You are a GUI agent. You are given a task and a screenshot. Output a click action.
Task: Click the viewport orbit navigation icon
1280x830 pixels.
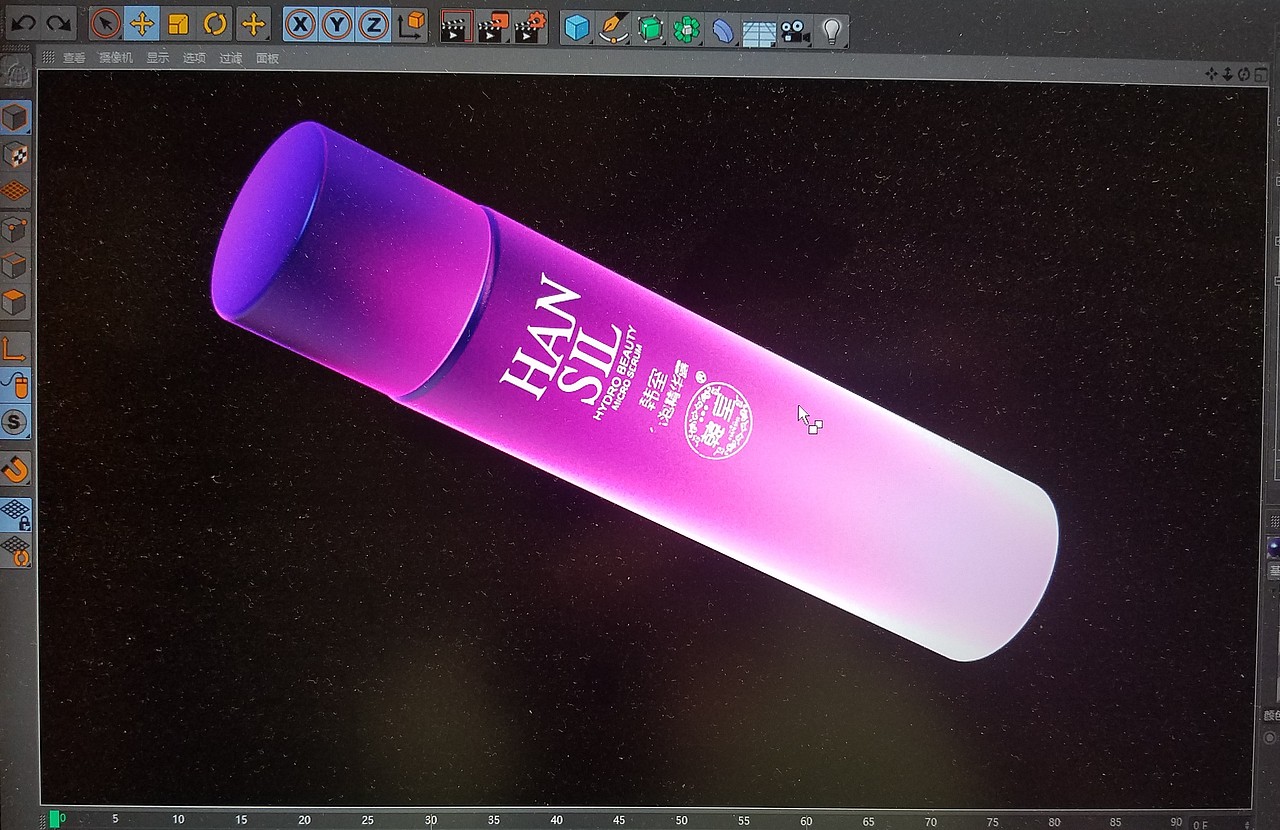(x=1243, y=74)
